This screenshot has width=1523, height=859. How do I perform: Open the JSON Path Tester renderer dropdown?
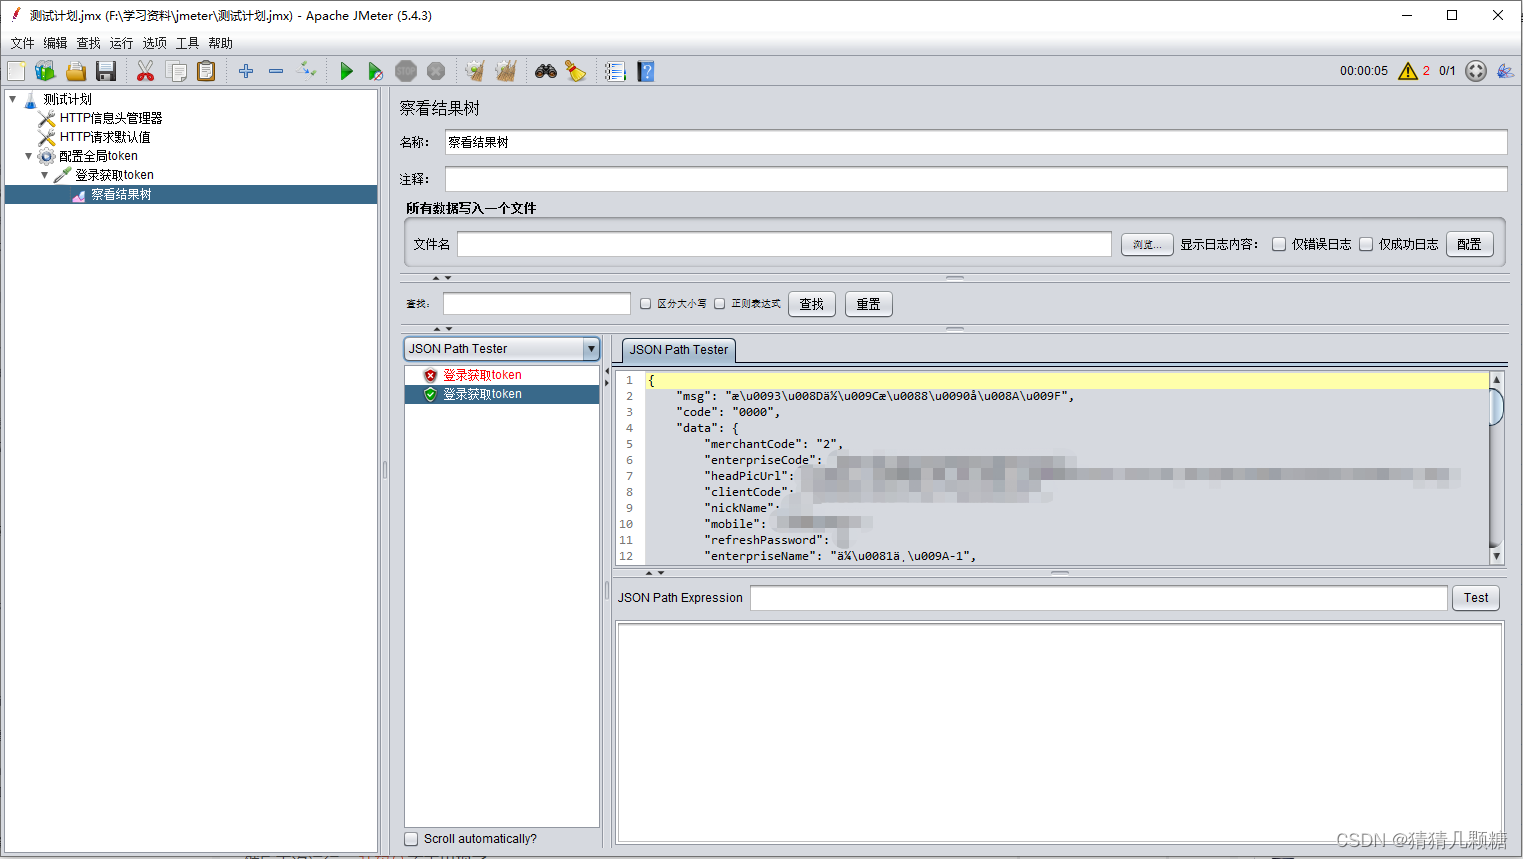[591, 349]
